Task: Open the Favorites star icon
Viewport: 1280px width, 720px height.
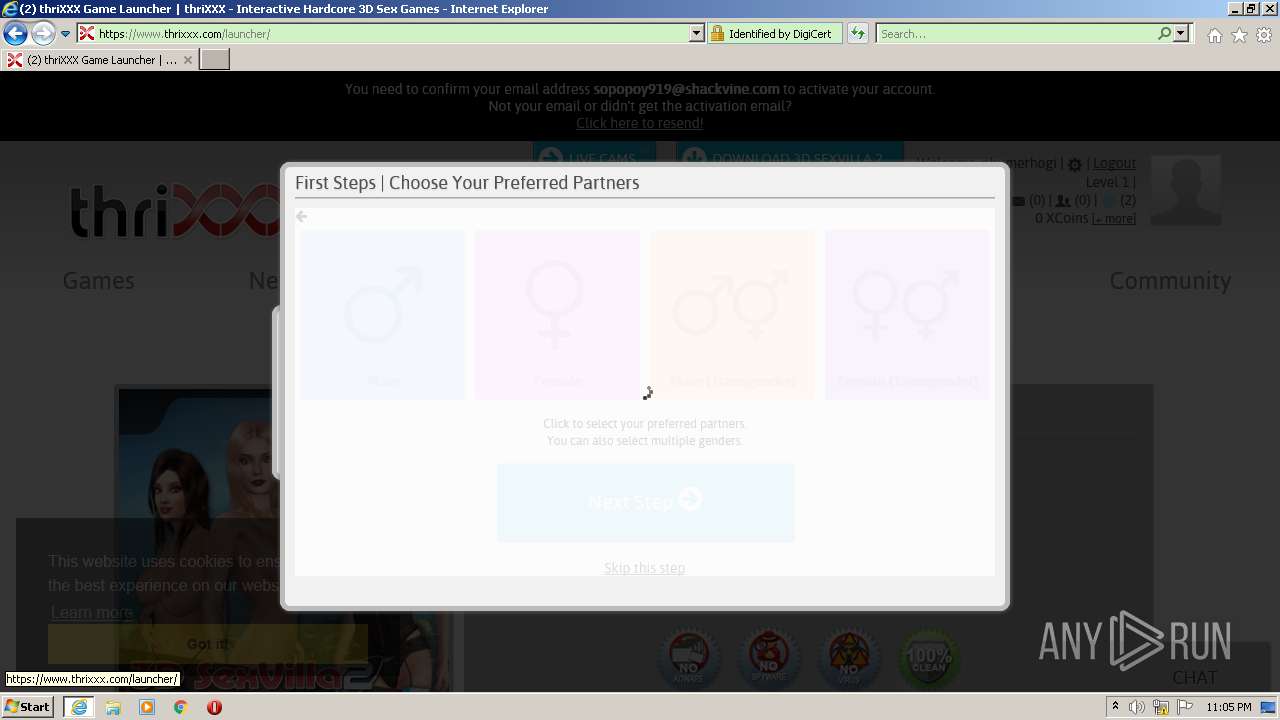Action: 1239,35
